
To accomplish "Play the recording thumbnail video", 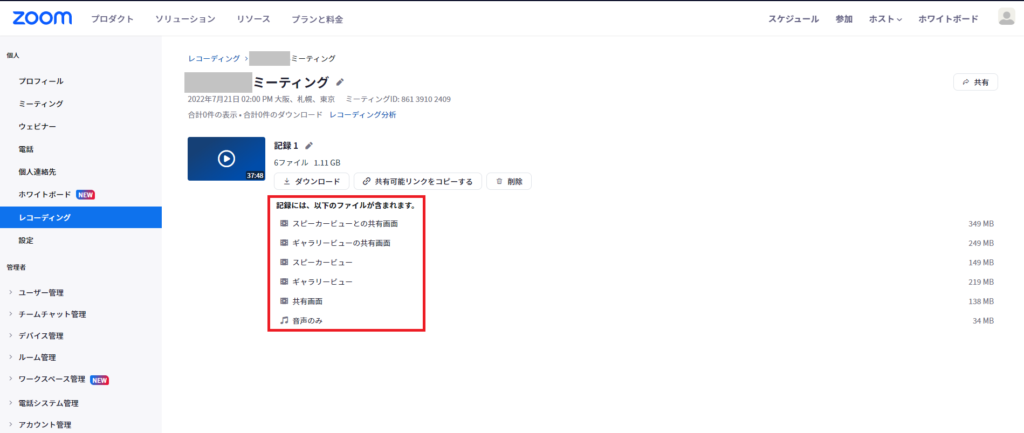I will tap(226, 158).
